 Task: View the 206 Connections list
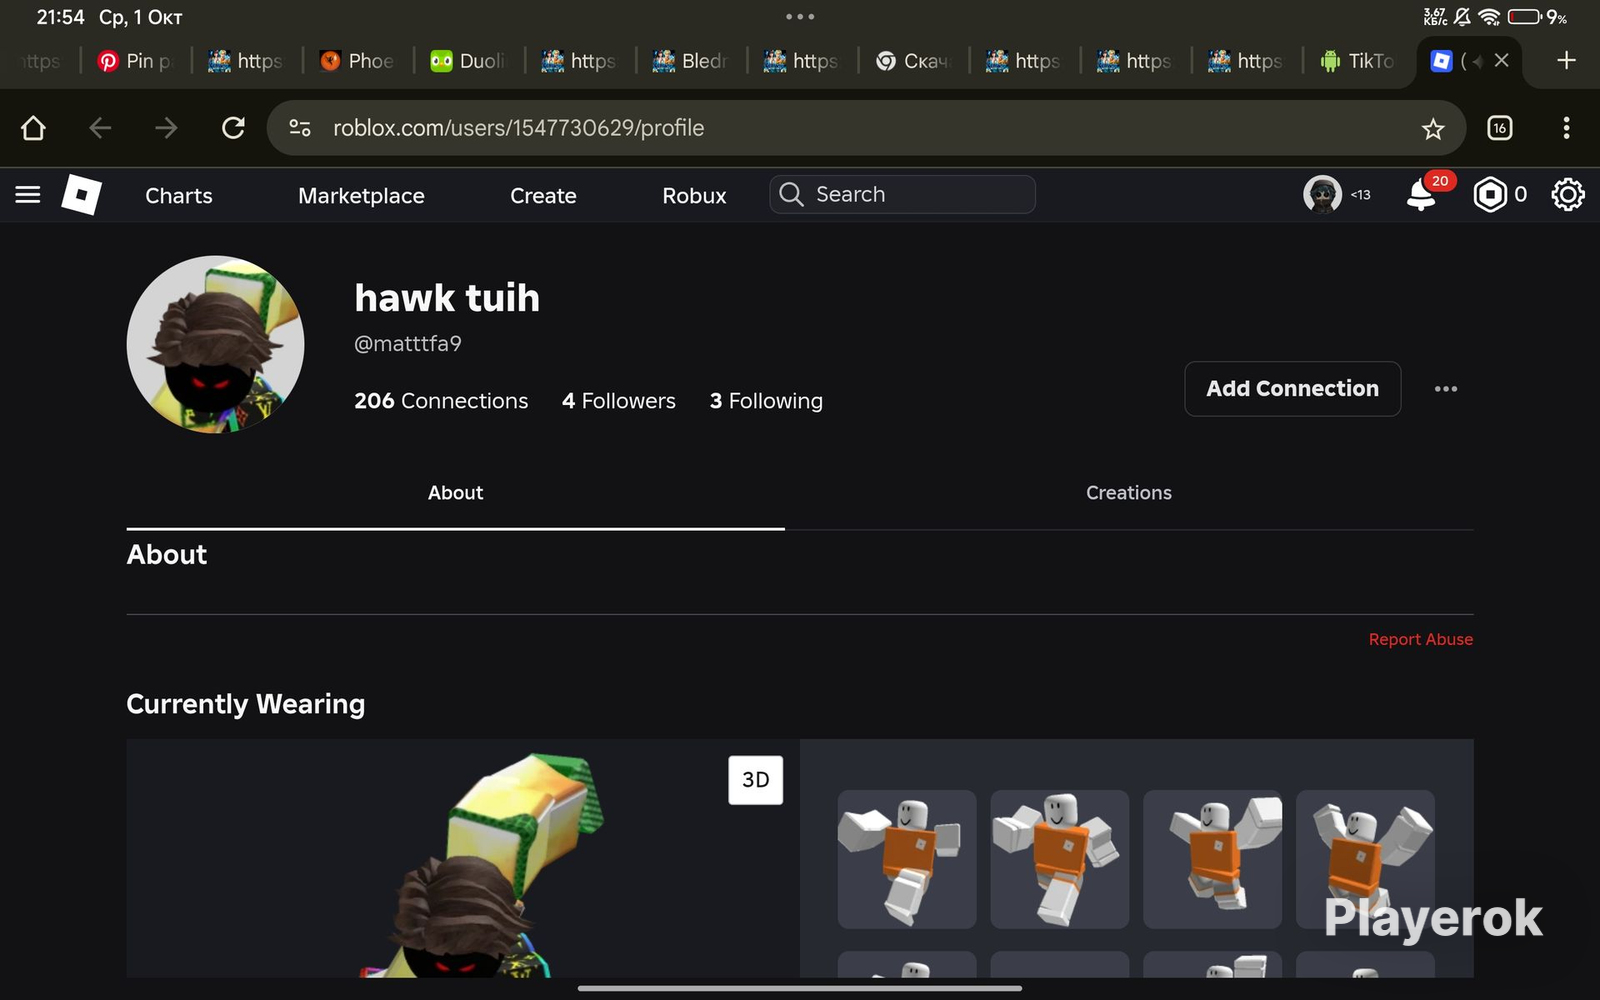(441, 401)
